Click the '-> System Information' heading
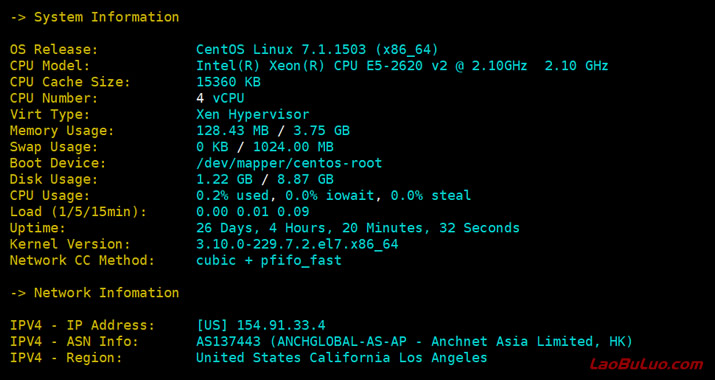This screenshot has height=380, width=715. [95, 17]
